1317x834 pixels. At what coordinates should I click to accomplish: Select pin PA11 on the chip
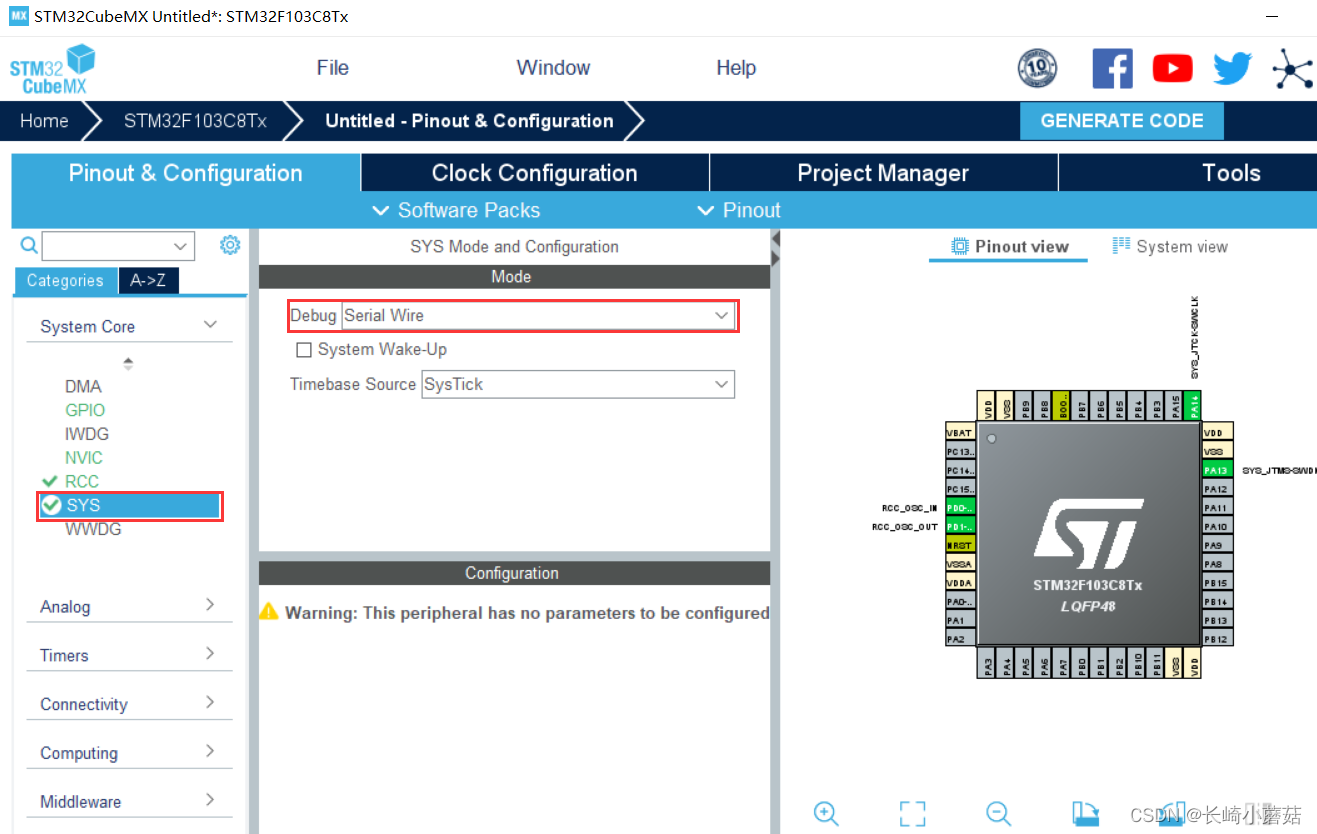(x=1216, y=507)
